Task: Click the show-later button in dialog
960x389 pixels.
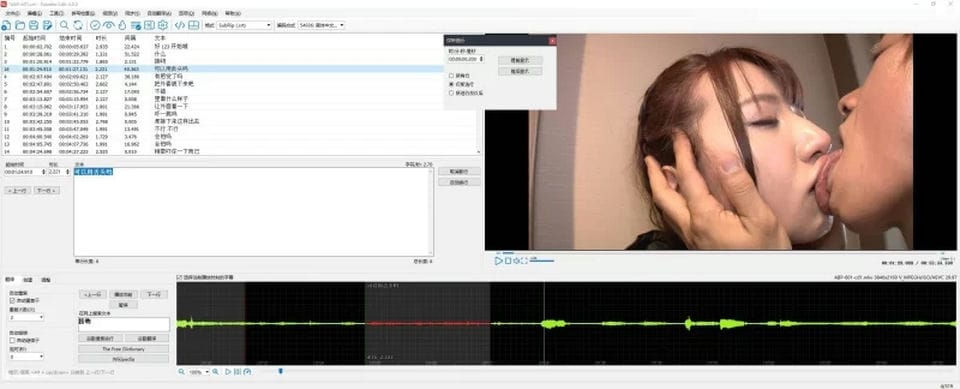Action: click(x=520, y=71)
